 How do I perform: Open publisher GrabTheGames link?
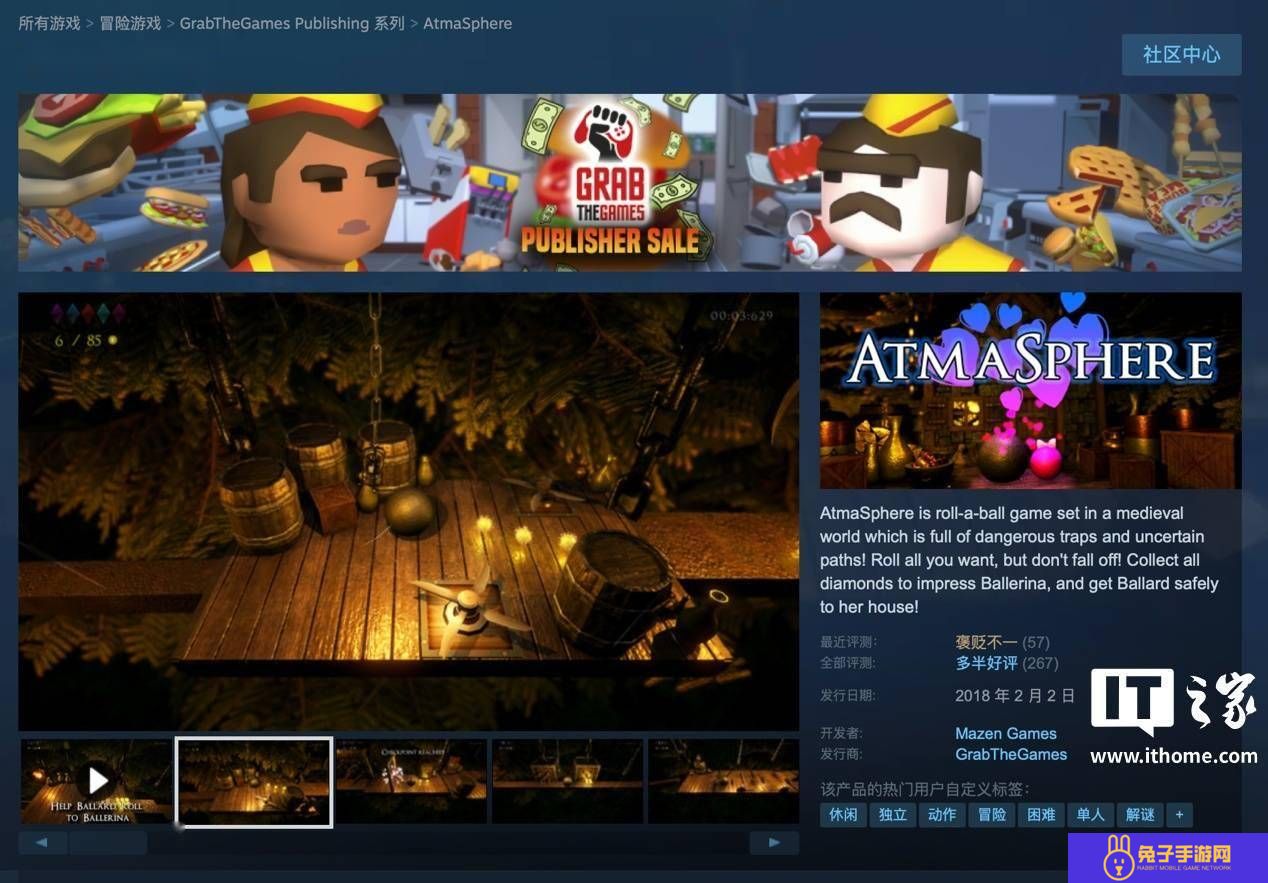tap(1011, 754)
